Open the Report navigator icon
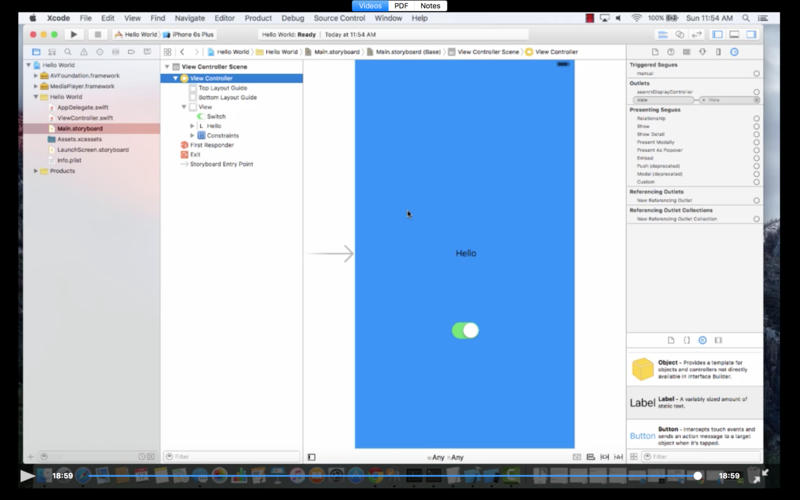Viewport: 800px width, 500px height. (147, 52)
